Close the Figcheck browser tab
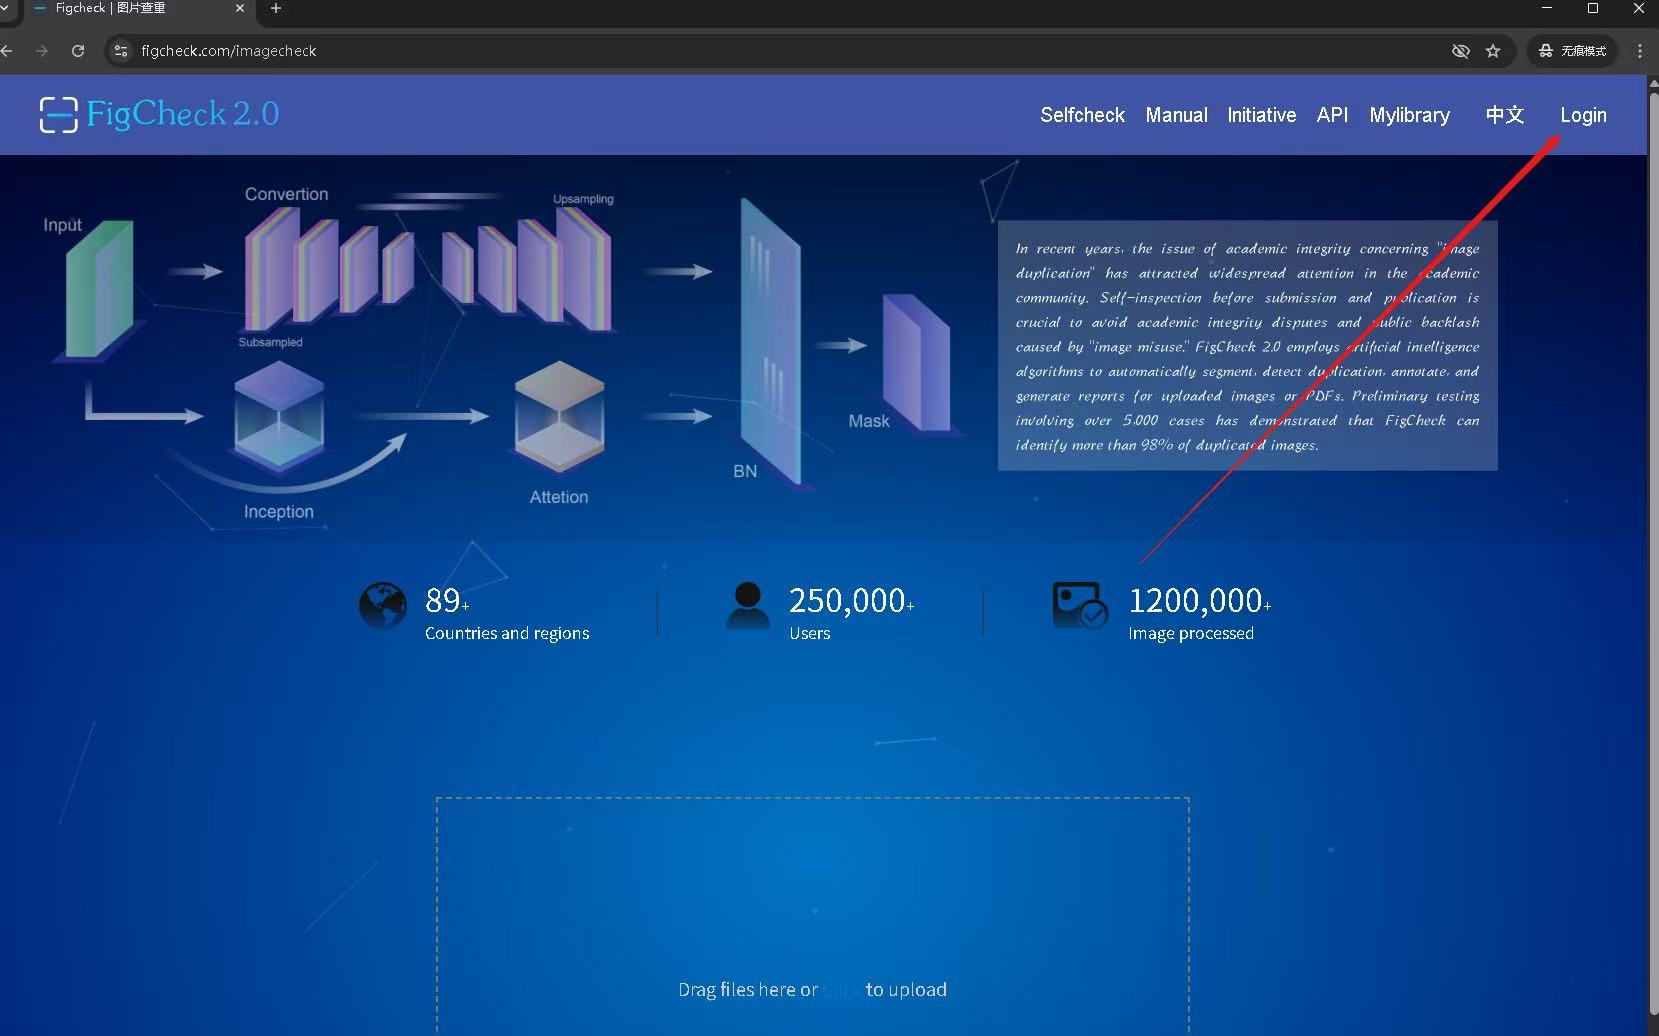The height and width of the screenshot is (1036, 1659). pyautogui.click(x=240, y=9)
